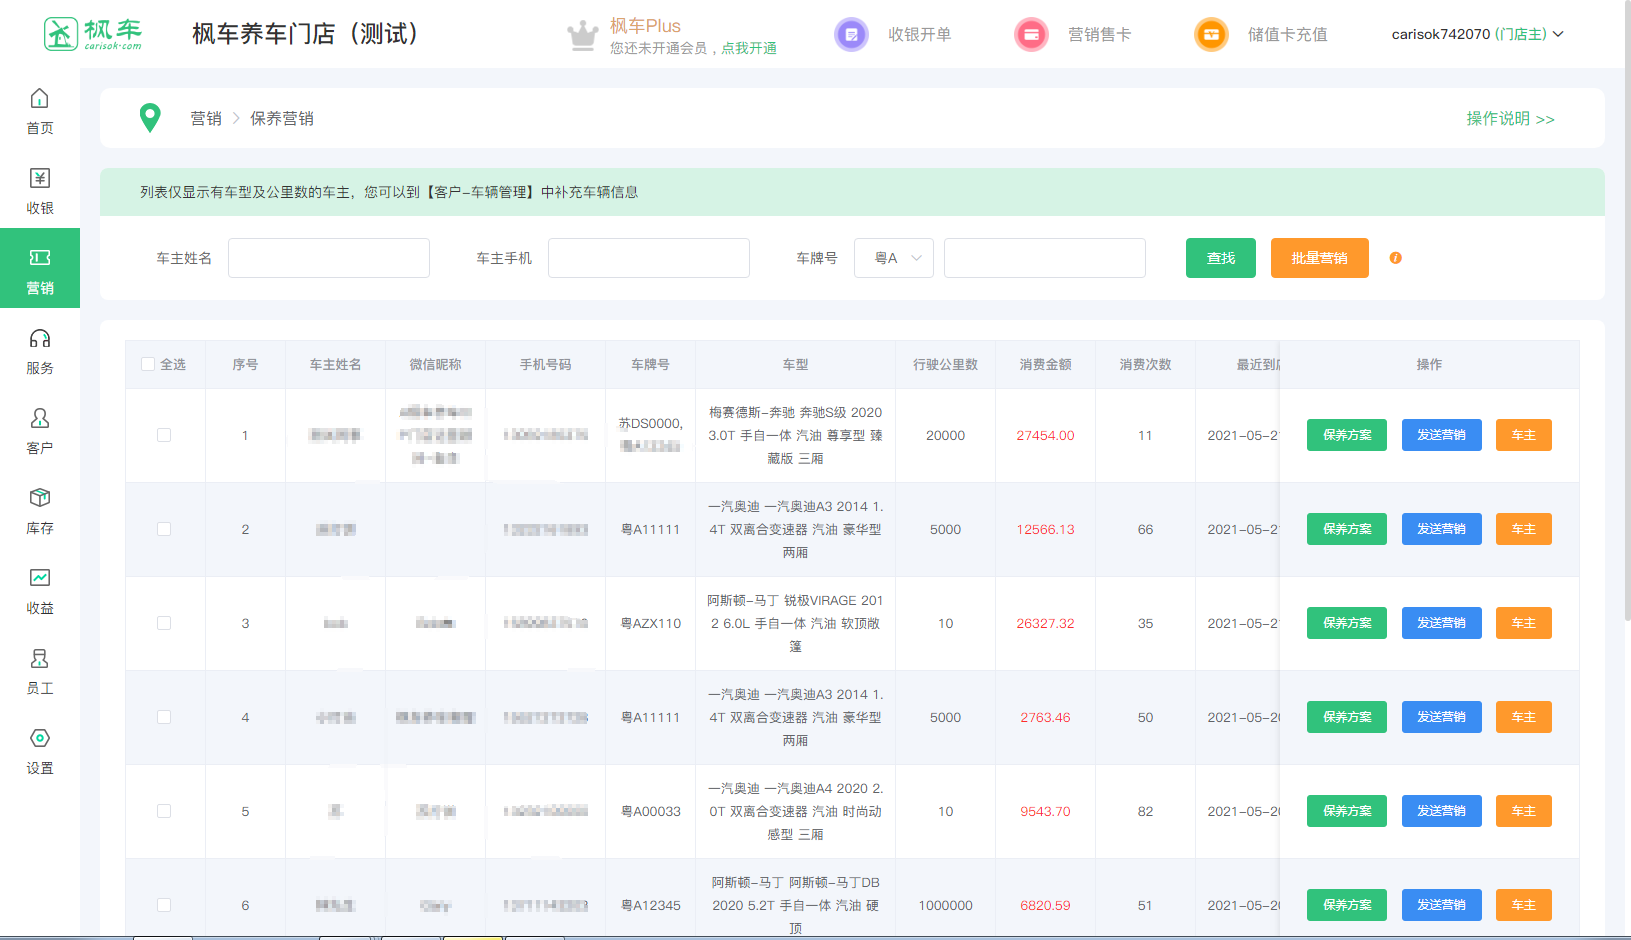The image size is (1631, 940).
Task: Select the checkbox for row 3
Action: point(164,623)
